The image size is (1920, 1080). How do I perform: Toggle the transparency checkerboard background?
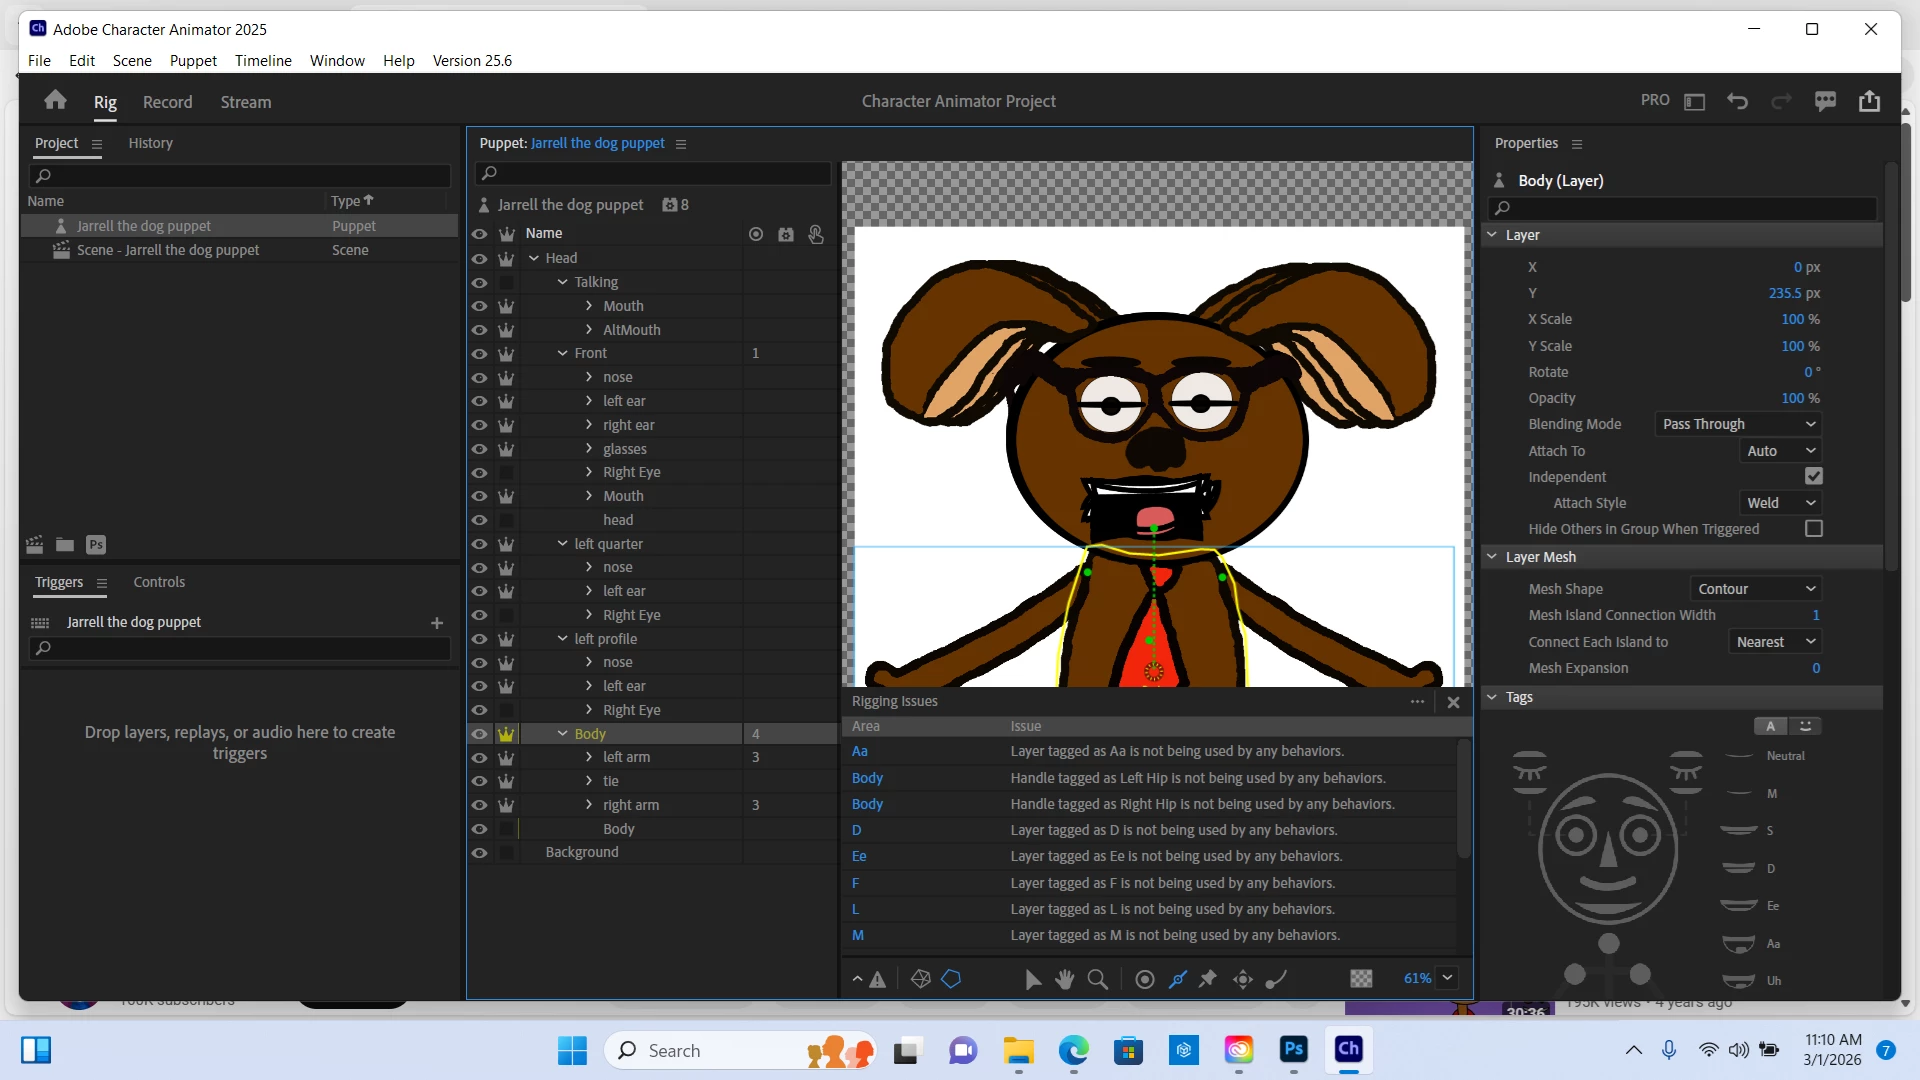pos(1361,979)
